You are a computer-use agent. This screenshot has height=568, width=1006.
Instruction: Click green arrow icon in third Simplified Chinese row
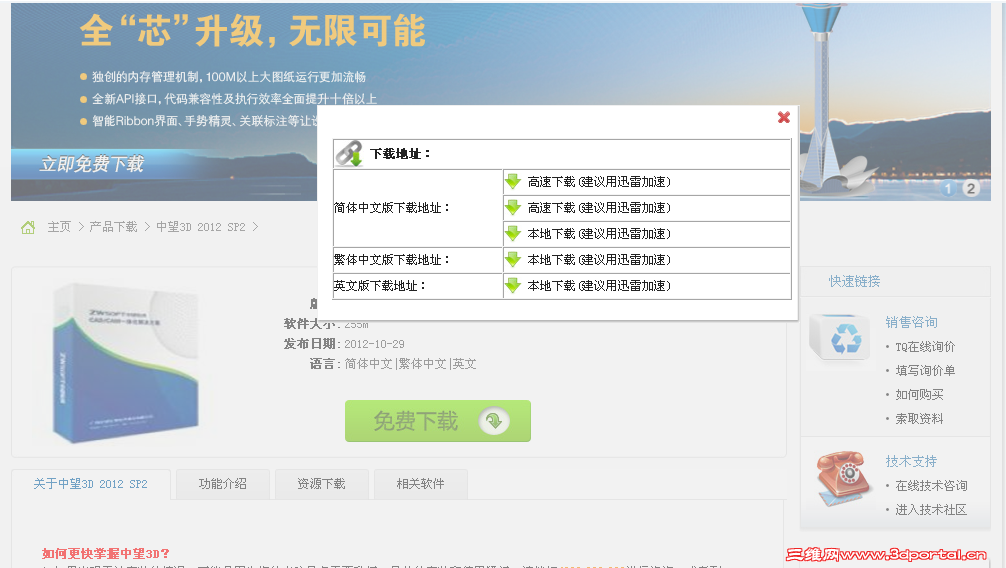[513, 234]
